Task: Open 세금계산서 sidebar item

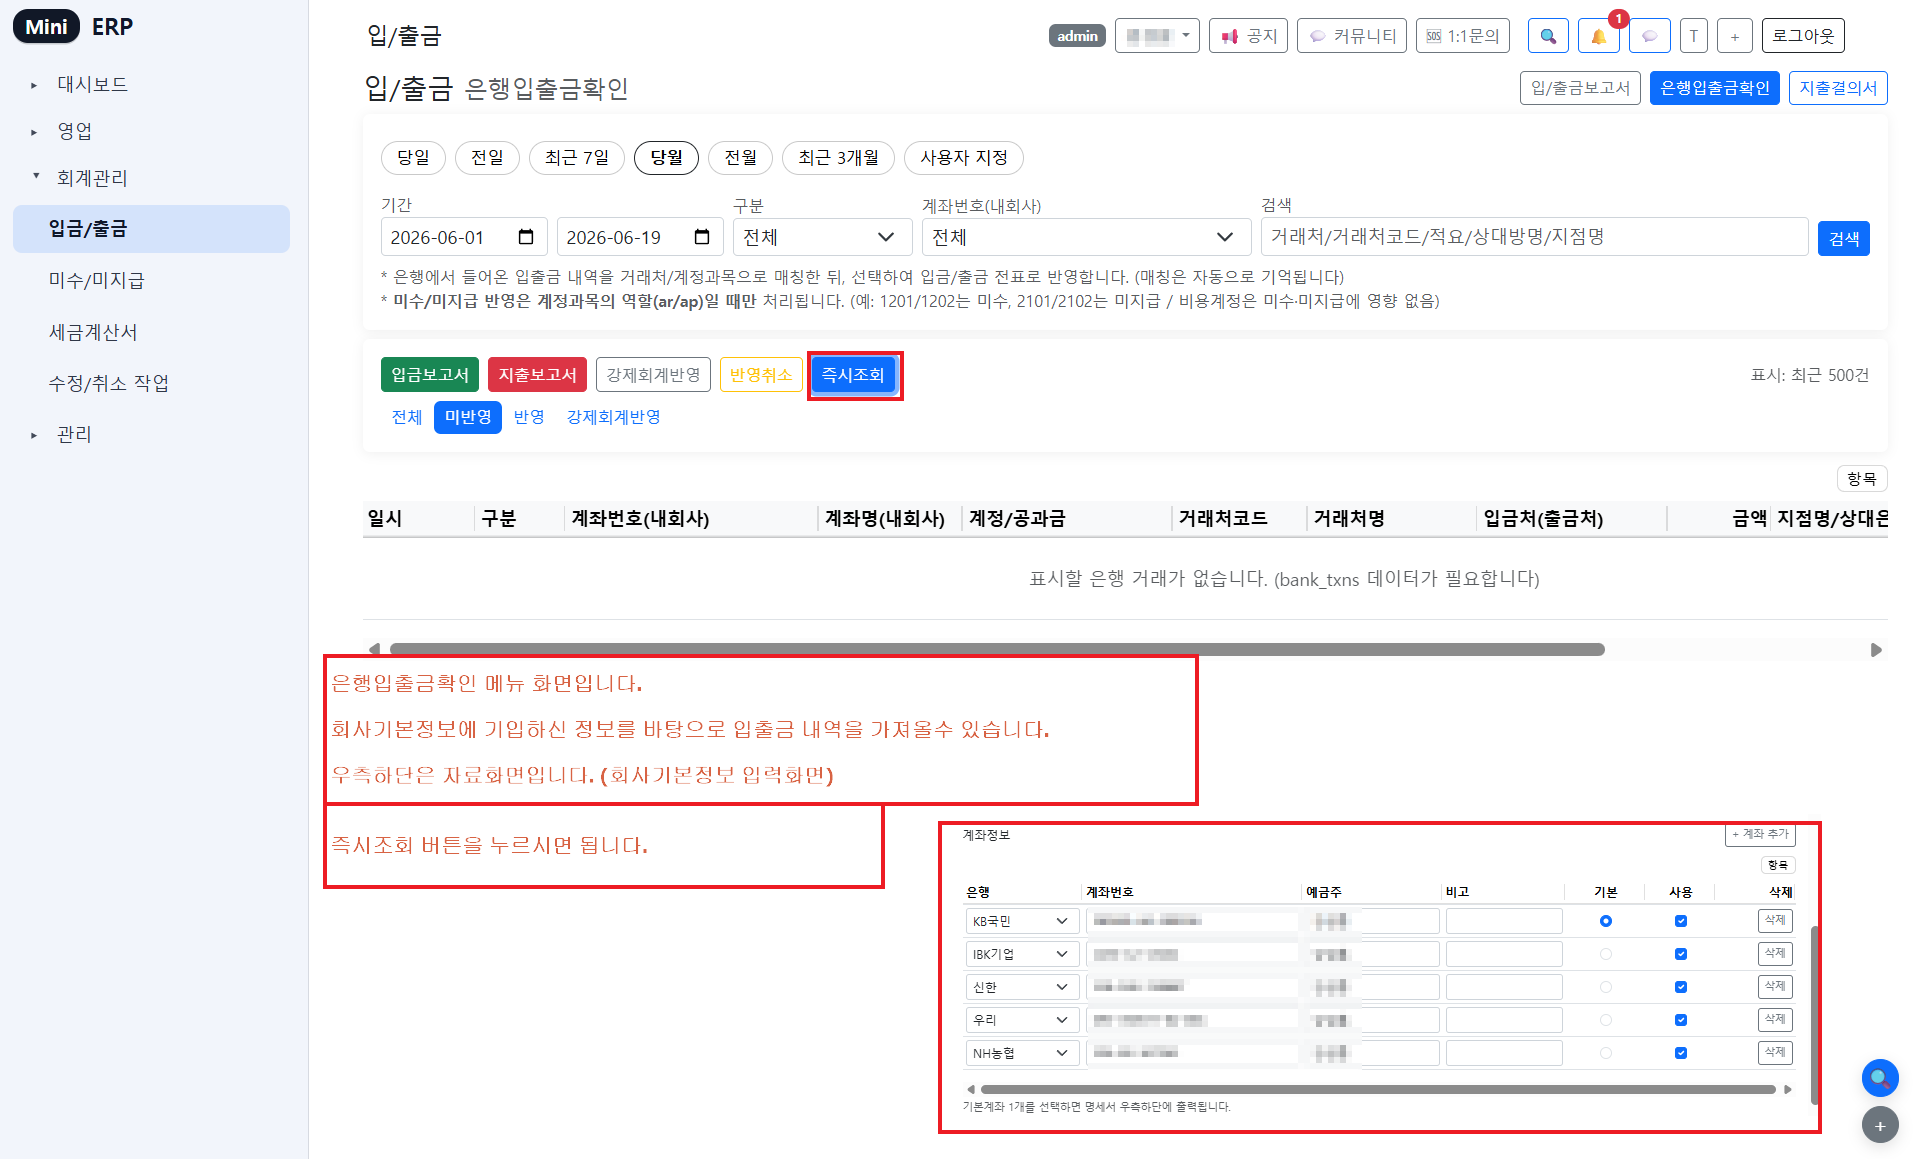Action: (93, 332)
